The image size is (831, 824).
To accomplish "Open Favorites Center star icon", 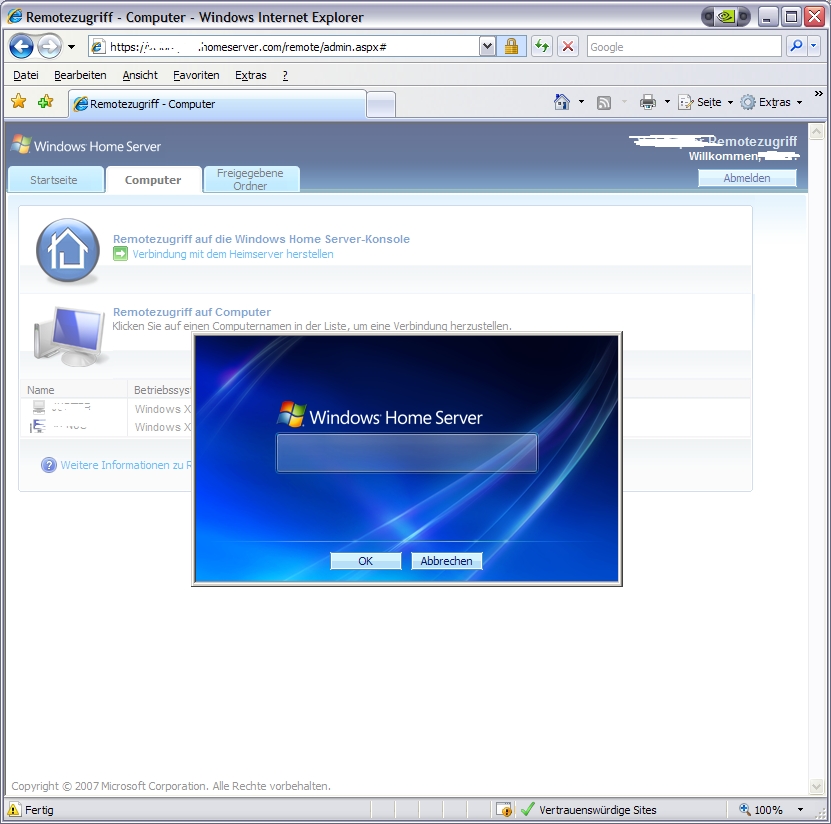I will coord(19,101).
